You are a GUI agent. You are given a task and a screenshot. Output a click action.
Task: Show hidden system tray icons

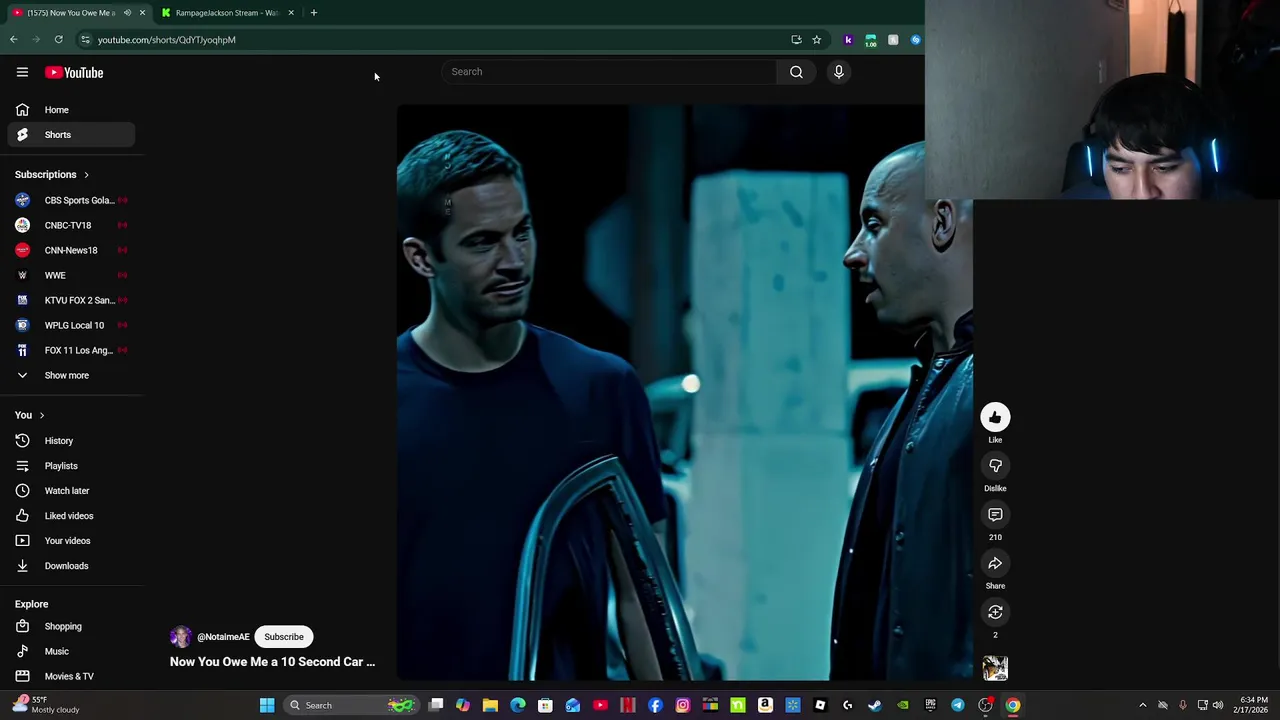[x=1143, y=706]
